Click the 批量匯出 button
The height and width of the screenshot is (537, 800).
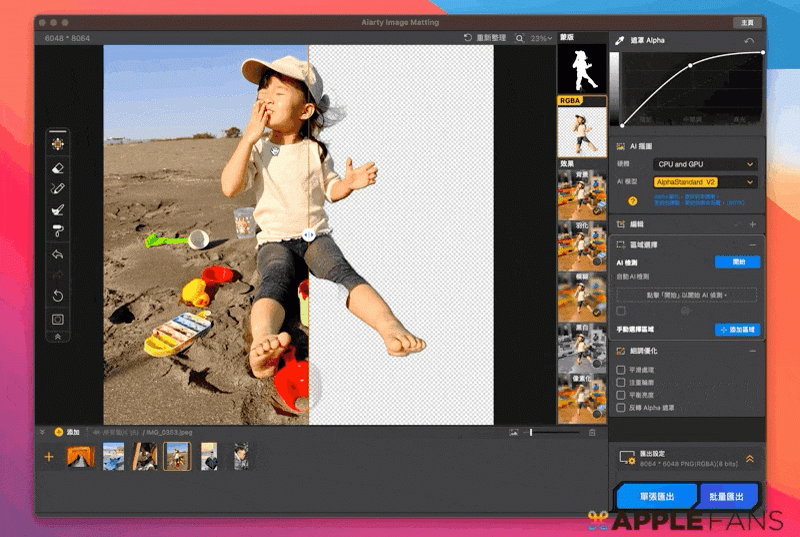726,497
